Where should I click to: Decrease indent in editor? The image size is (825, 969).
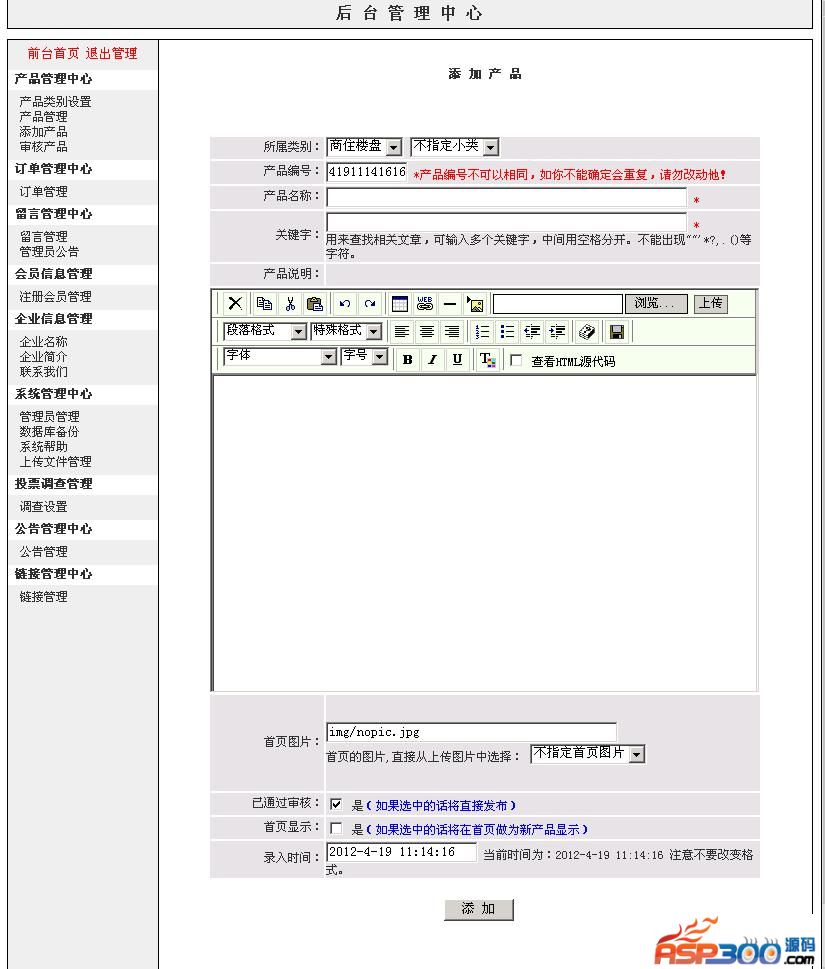point(532,332)
